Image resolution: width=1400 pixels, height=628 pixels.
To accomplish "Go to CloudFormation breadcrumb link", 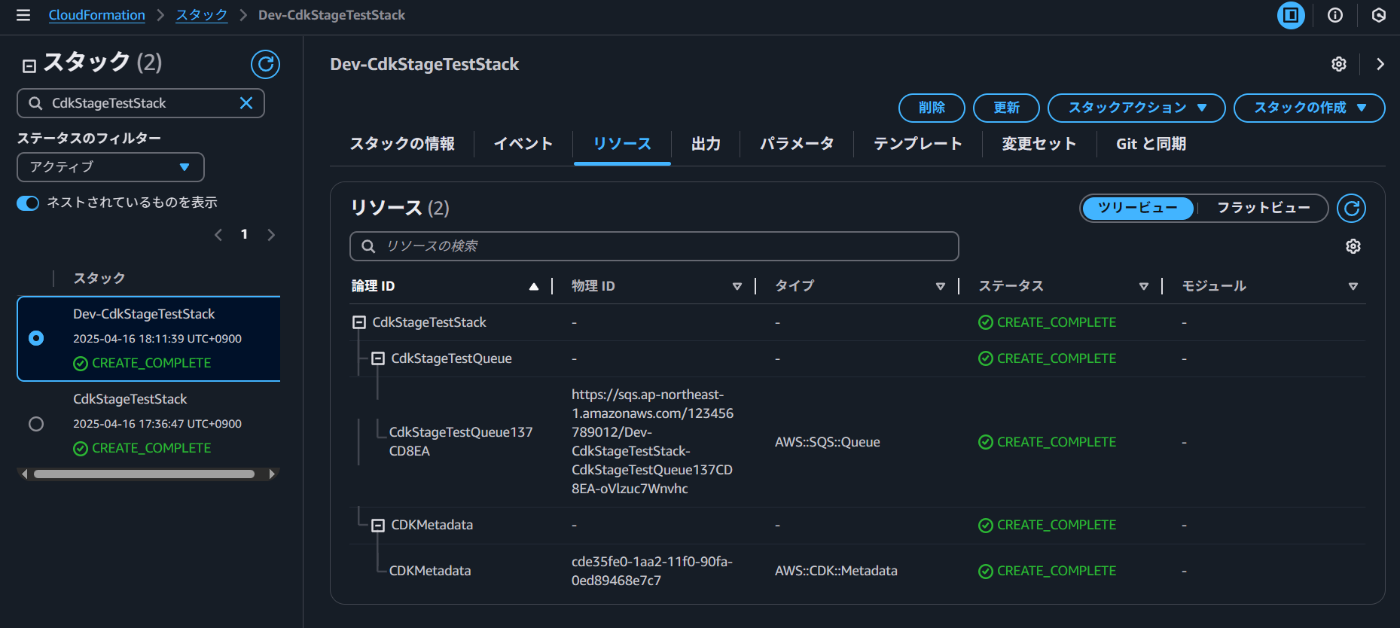I will tap(97, 15).
